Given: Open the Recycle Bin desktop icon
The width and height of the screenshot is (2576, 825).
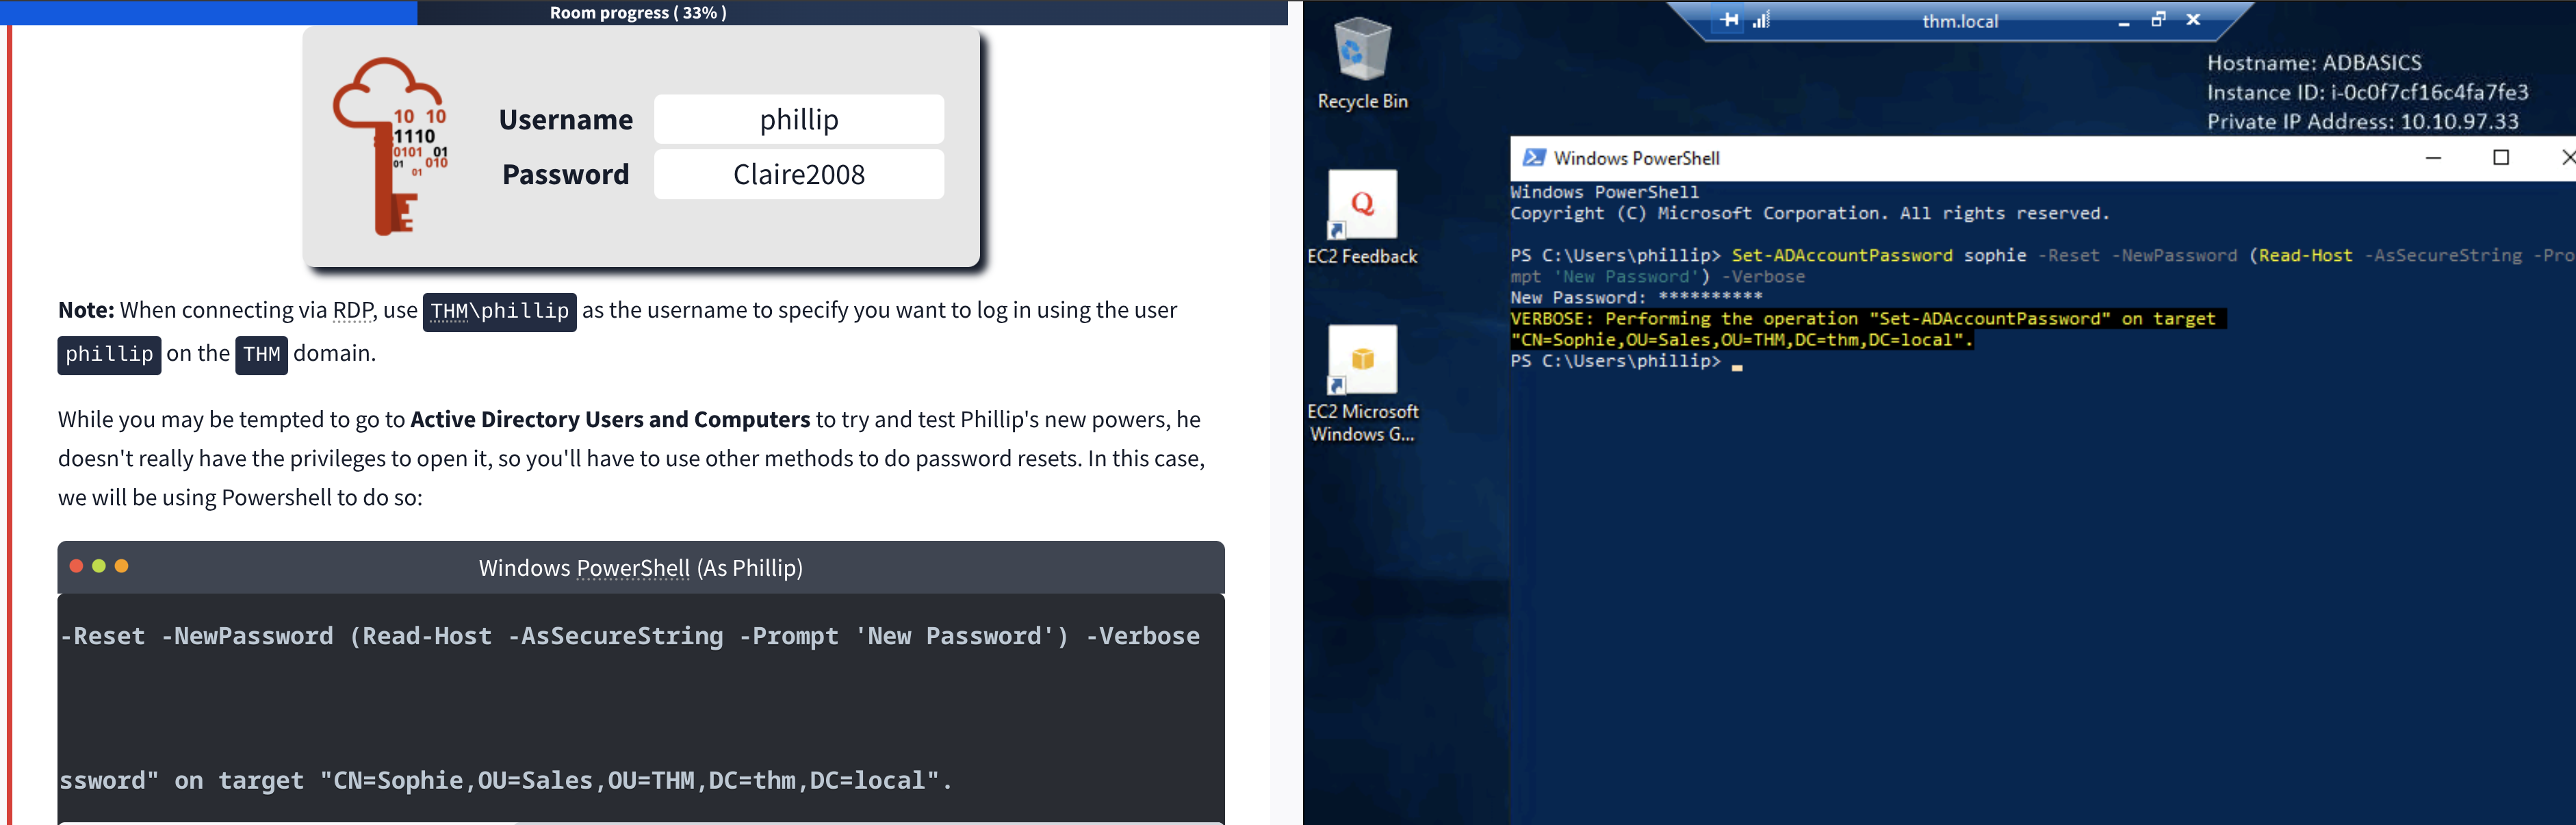Looking at the screenshot, I should pos(1362,63).
